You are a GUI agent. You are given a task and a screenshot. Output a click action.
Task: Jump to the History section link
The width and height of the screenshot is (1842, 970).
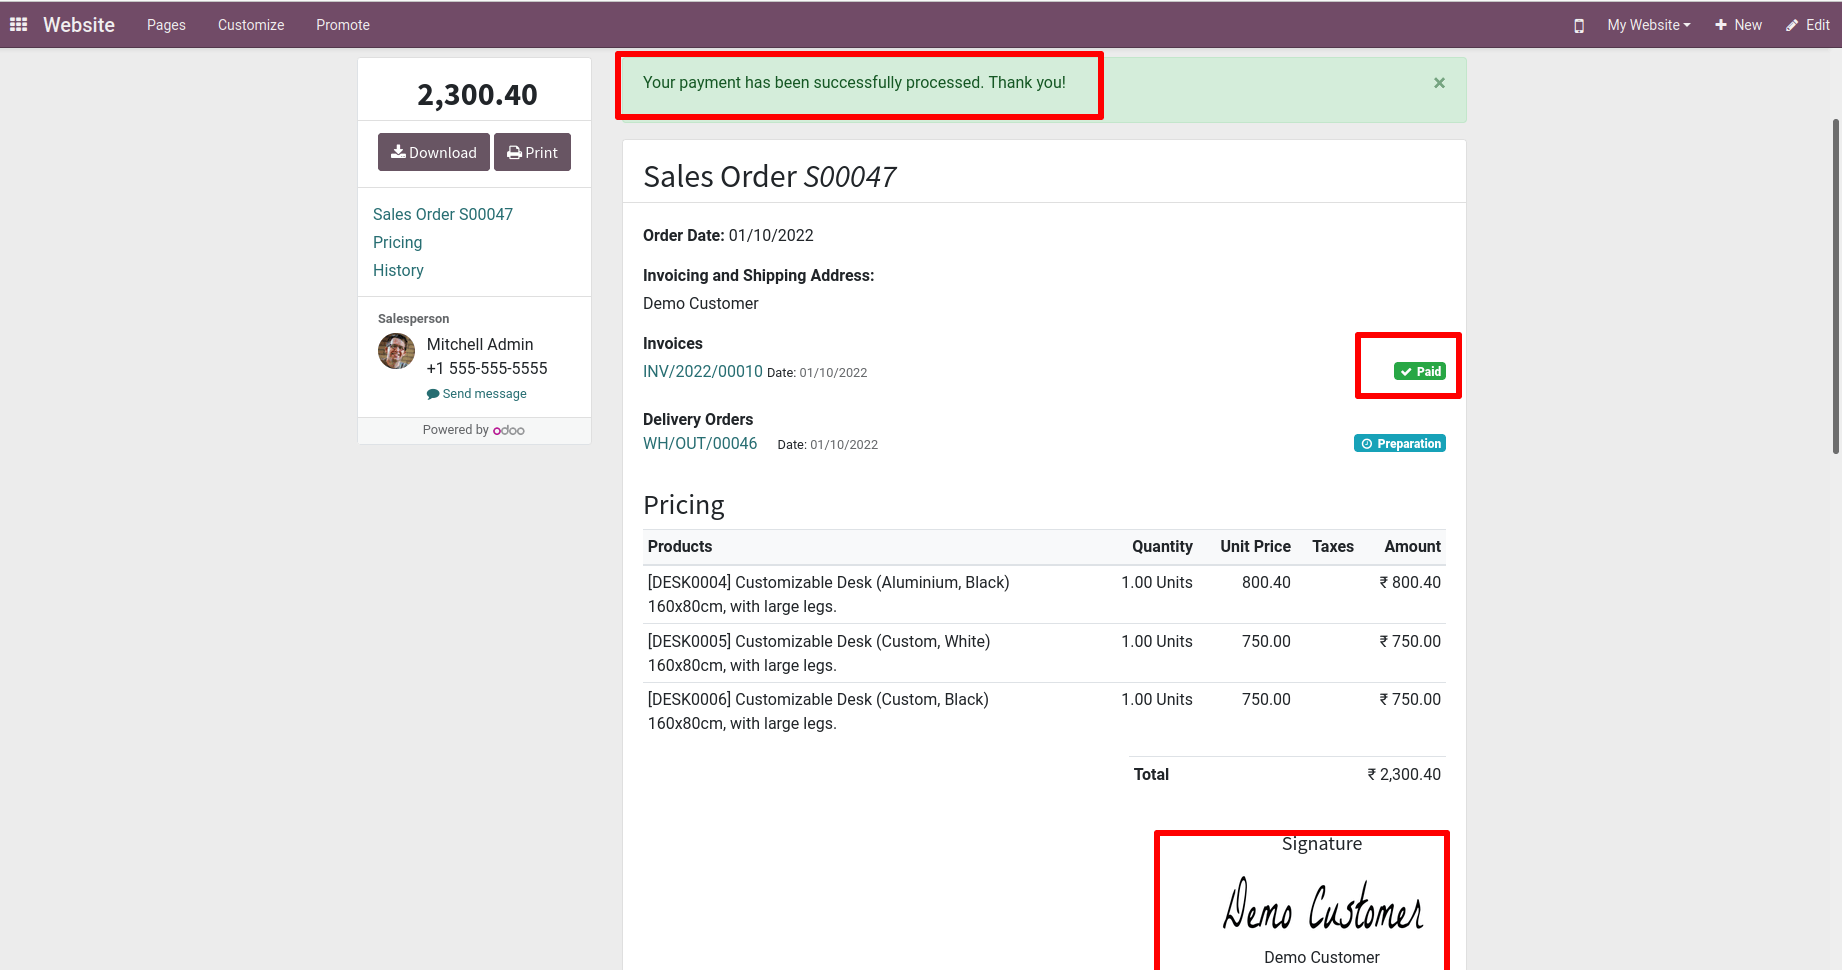pyautogui.click(x=398, y=270)
